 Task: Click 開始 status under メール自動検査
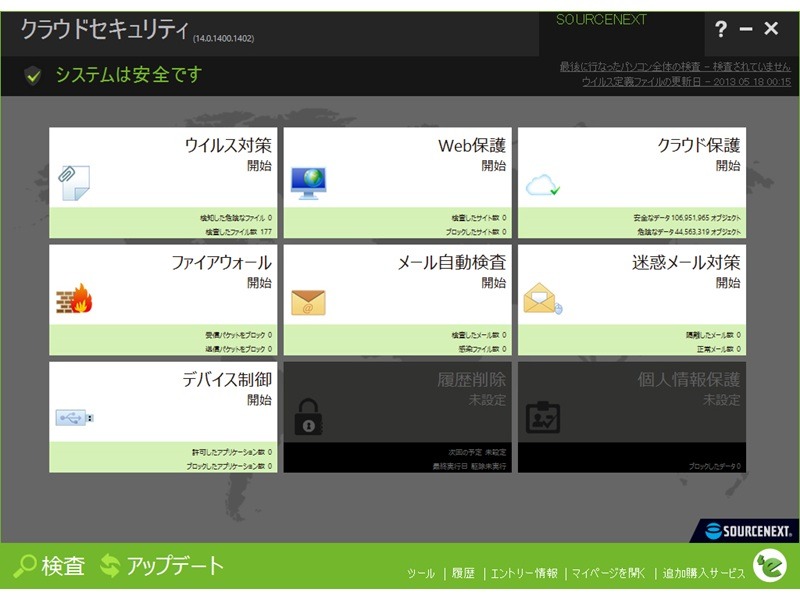point(493,283)
